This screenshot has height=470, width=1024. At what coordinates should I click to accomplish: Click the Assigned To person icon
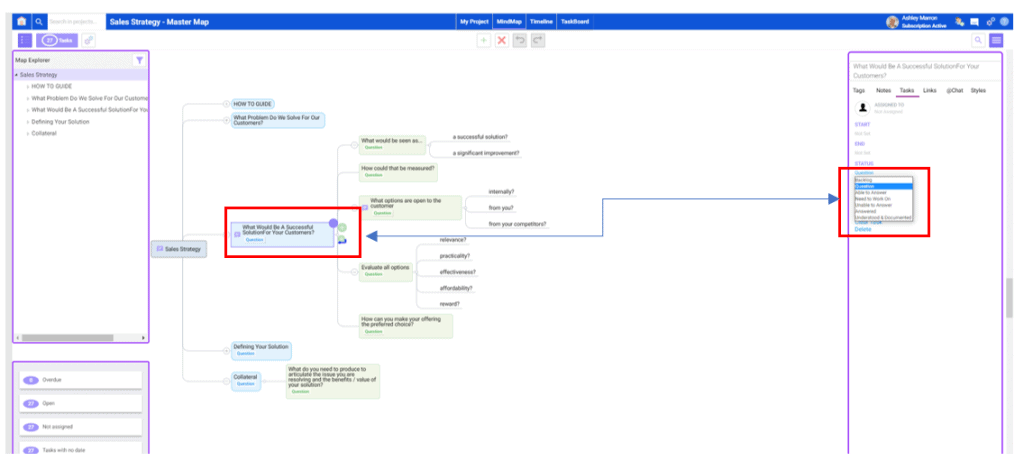coord(862,108)
